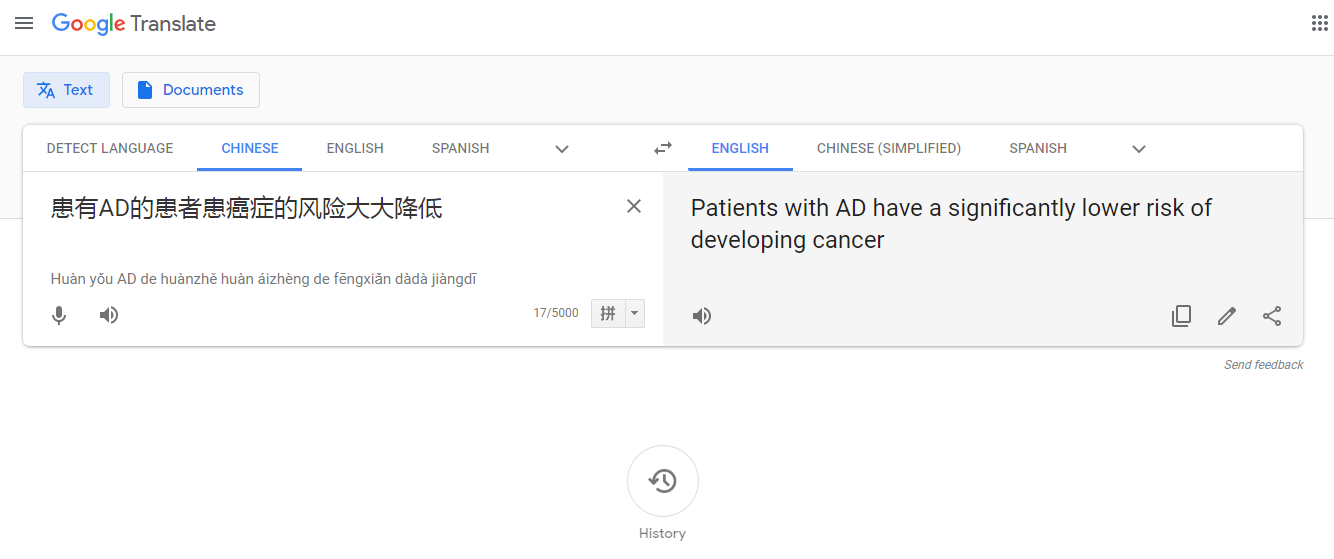Click the Send feedback link

[1264, 365]
